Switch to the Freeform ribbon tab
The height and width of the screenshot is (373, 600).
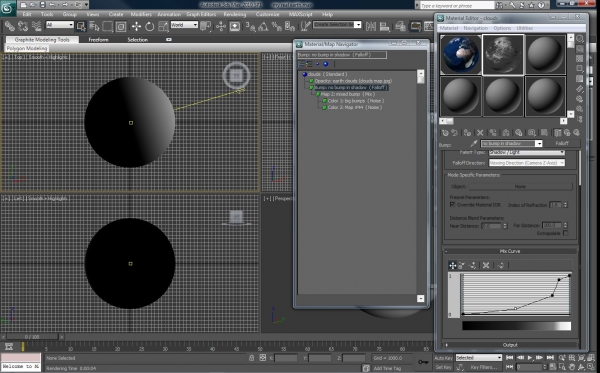pos(98,40)
